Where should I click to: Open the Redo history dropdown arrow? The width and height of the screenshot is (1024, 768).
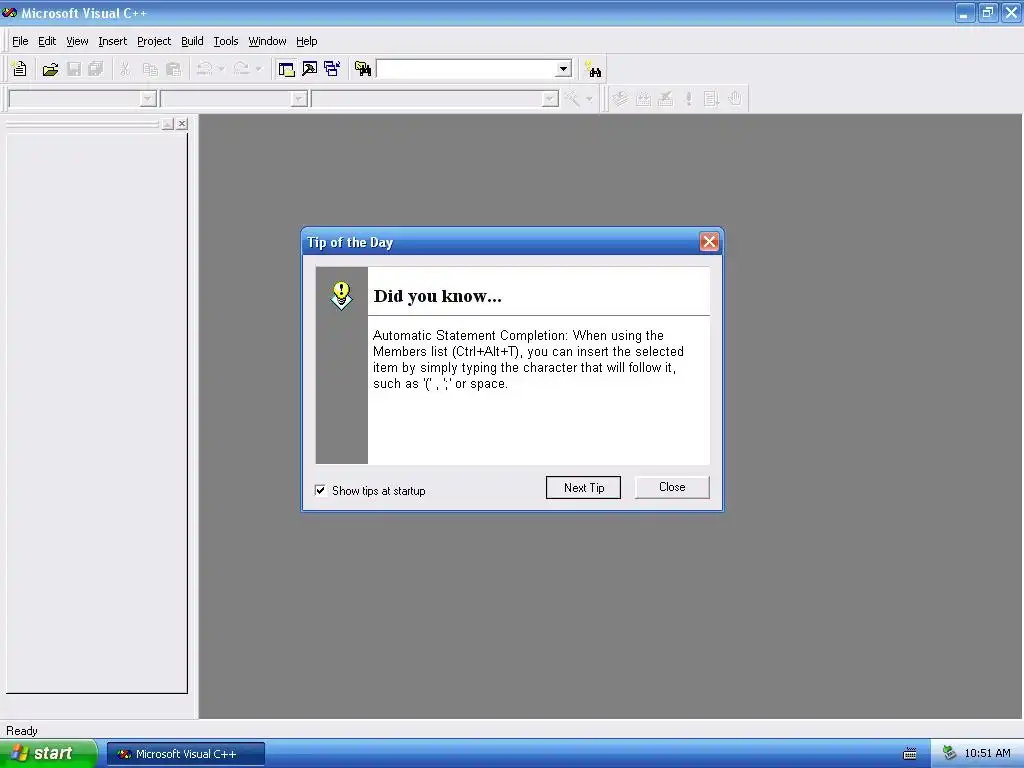pyautogui.click(x=259, y=69)
